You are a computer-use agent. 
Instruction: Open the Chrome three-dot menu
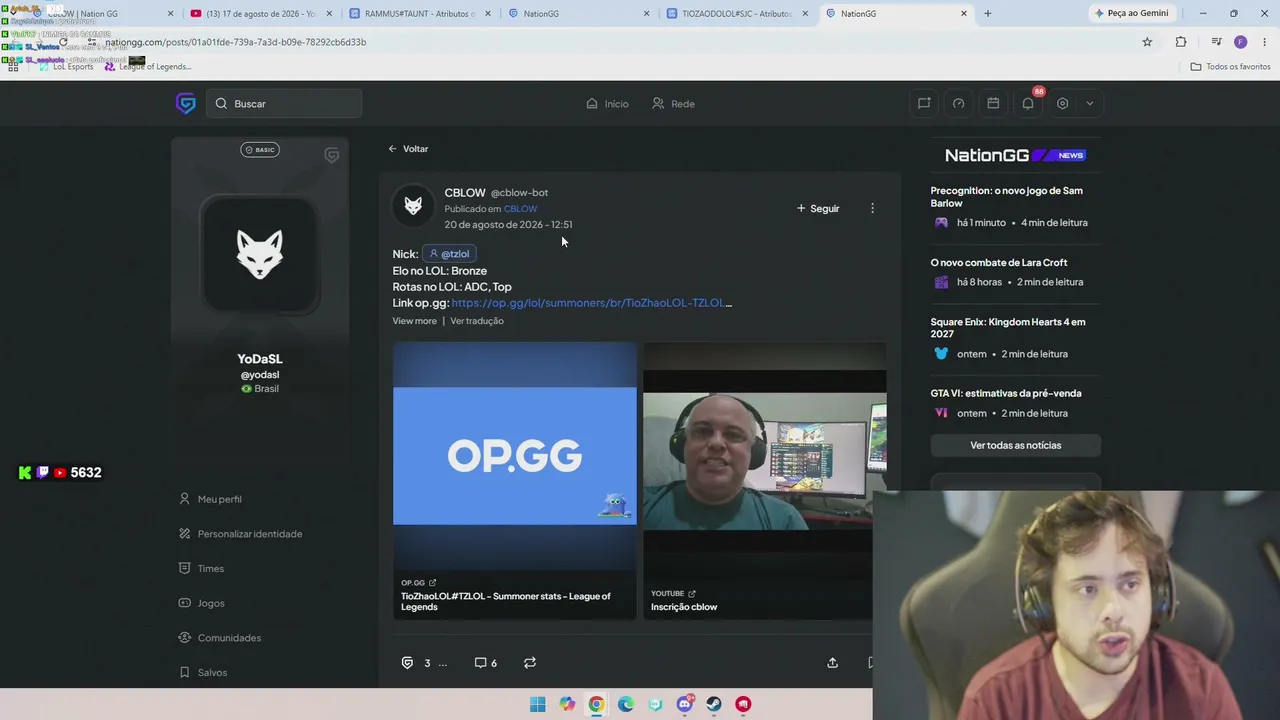click(x=1265, y=42)
